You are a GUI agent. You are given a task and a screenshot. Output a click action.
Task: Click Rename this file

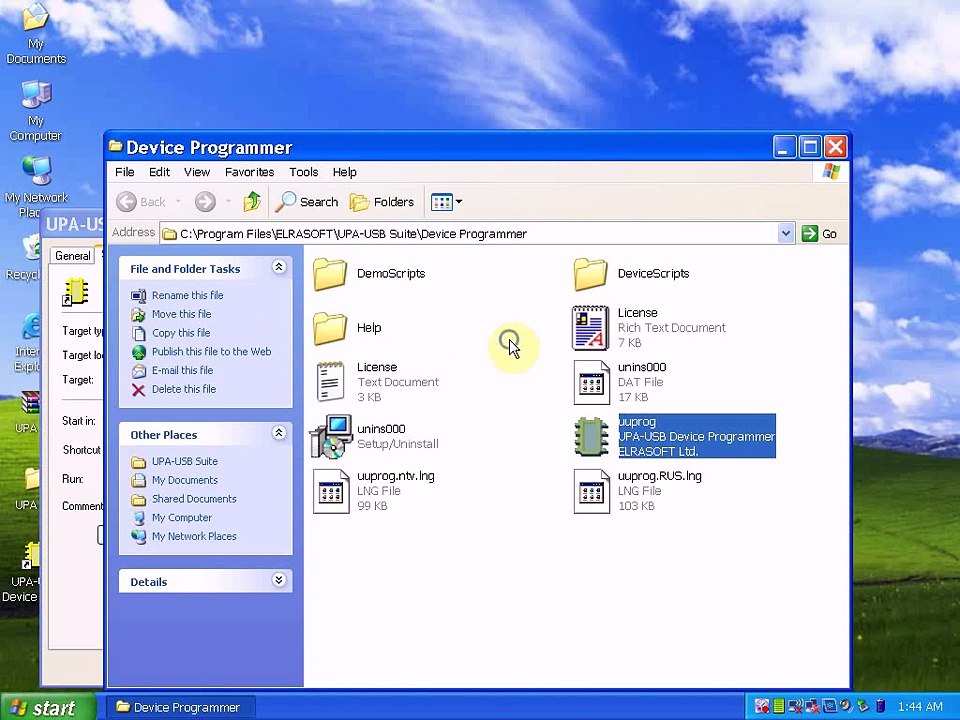click(x=187, y=295)
